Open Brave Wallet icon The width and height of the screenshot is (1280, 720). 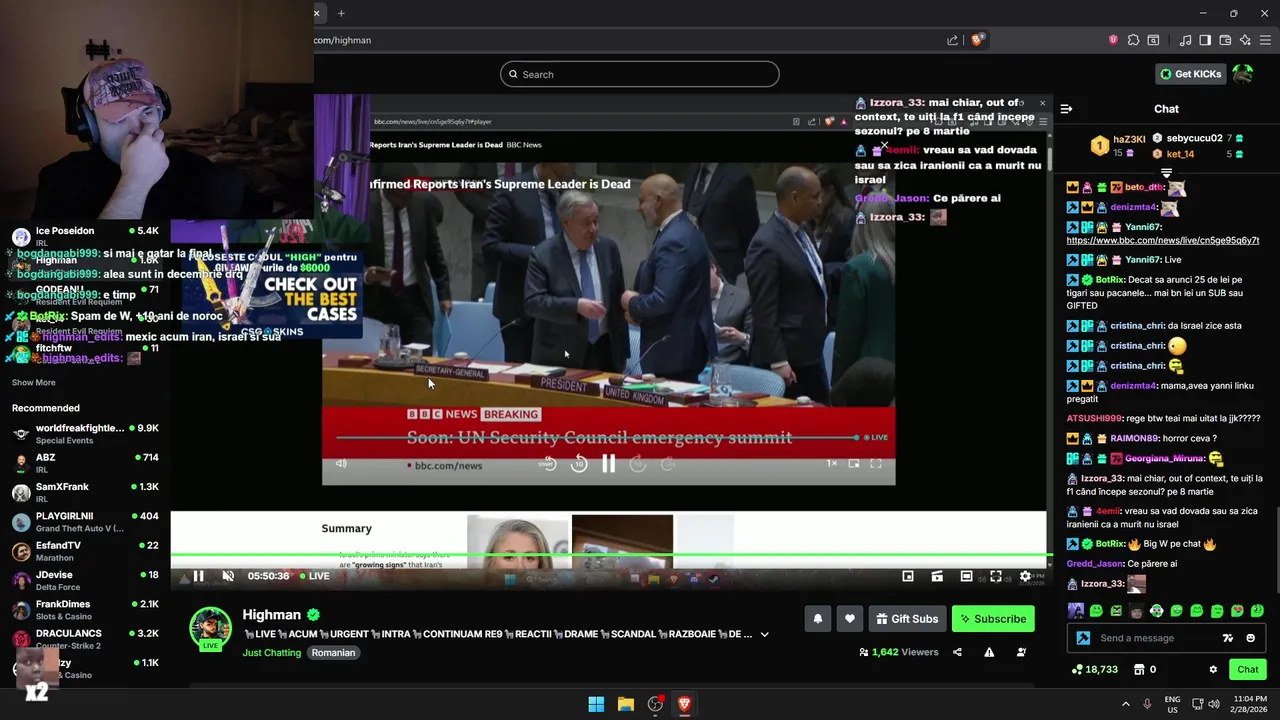coord(1225,40)
